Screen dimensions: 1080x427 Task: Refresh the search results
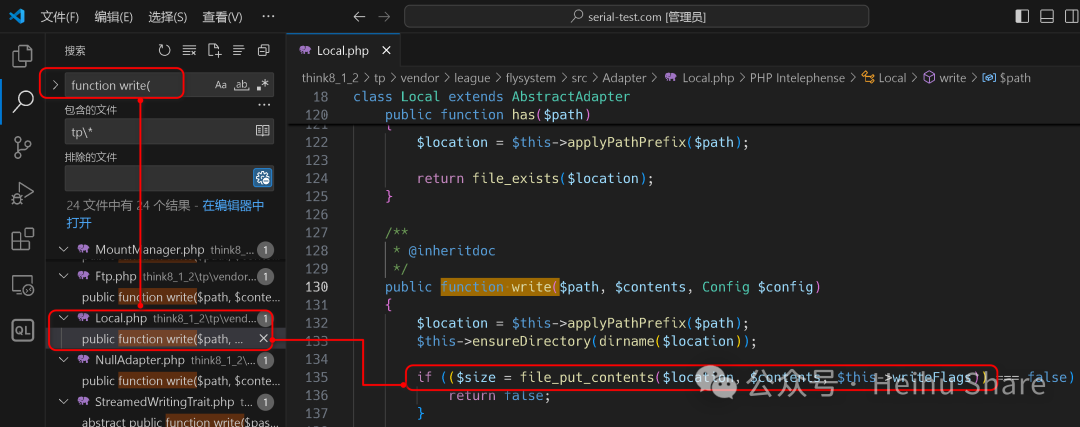(x=164, y=50)
